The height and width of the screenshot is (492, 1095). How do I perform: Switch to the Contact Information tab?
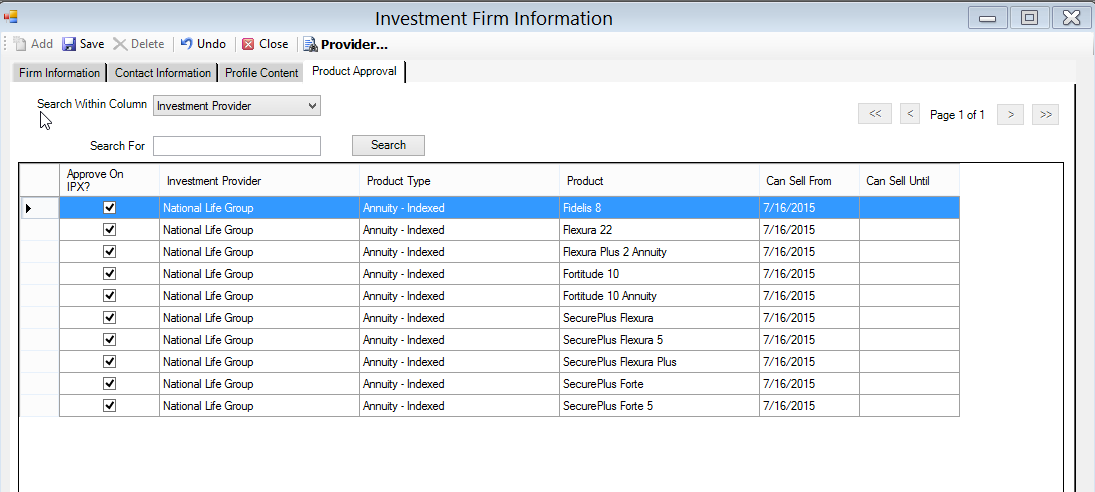[163, 73]
